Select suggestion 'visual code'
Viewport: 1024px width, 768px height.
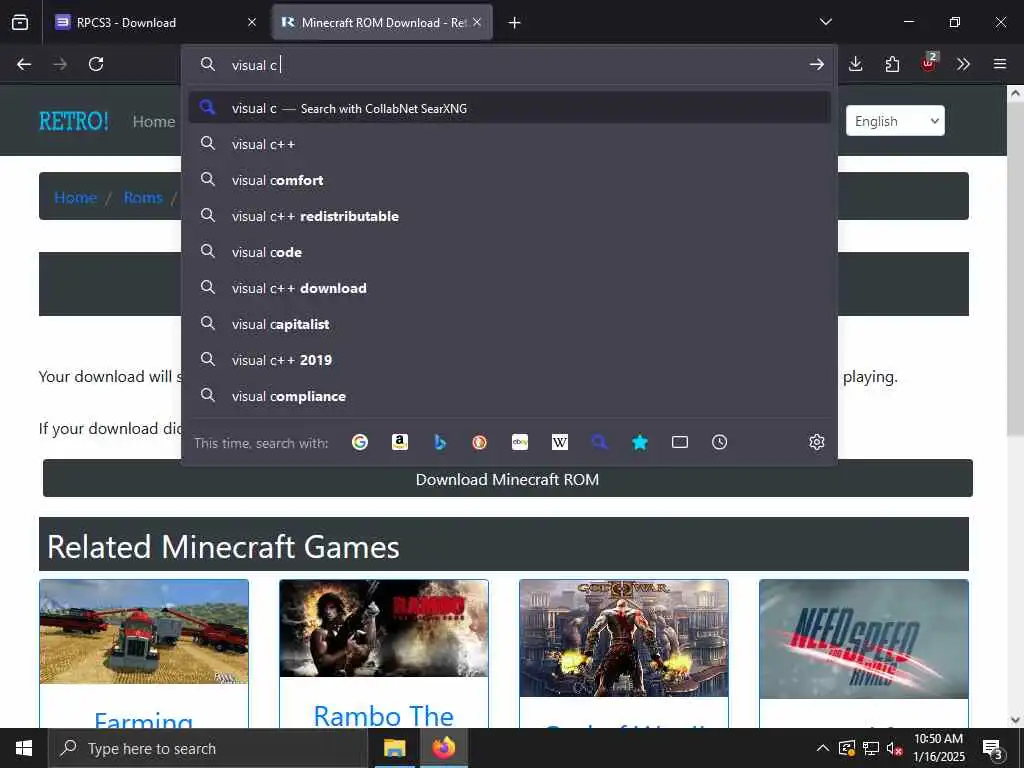[x=509, y=251]
